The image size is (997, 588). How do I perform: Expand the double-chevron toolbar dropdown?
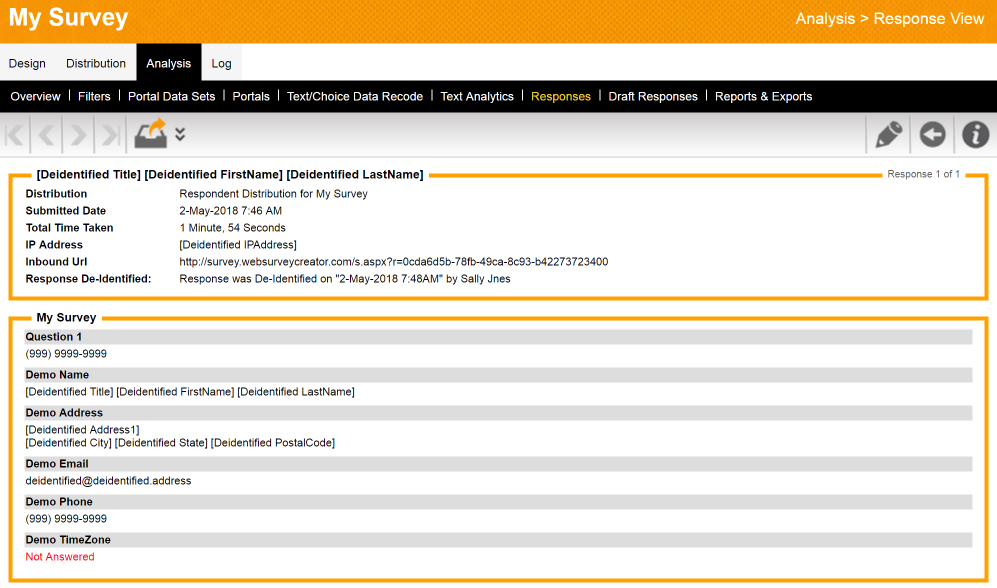pyautogui.click(x=180, y=134)
